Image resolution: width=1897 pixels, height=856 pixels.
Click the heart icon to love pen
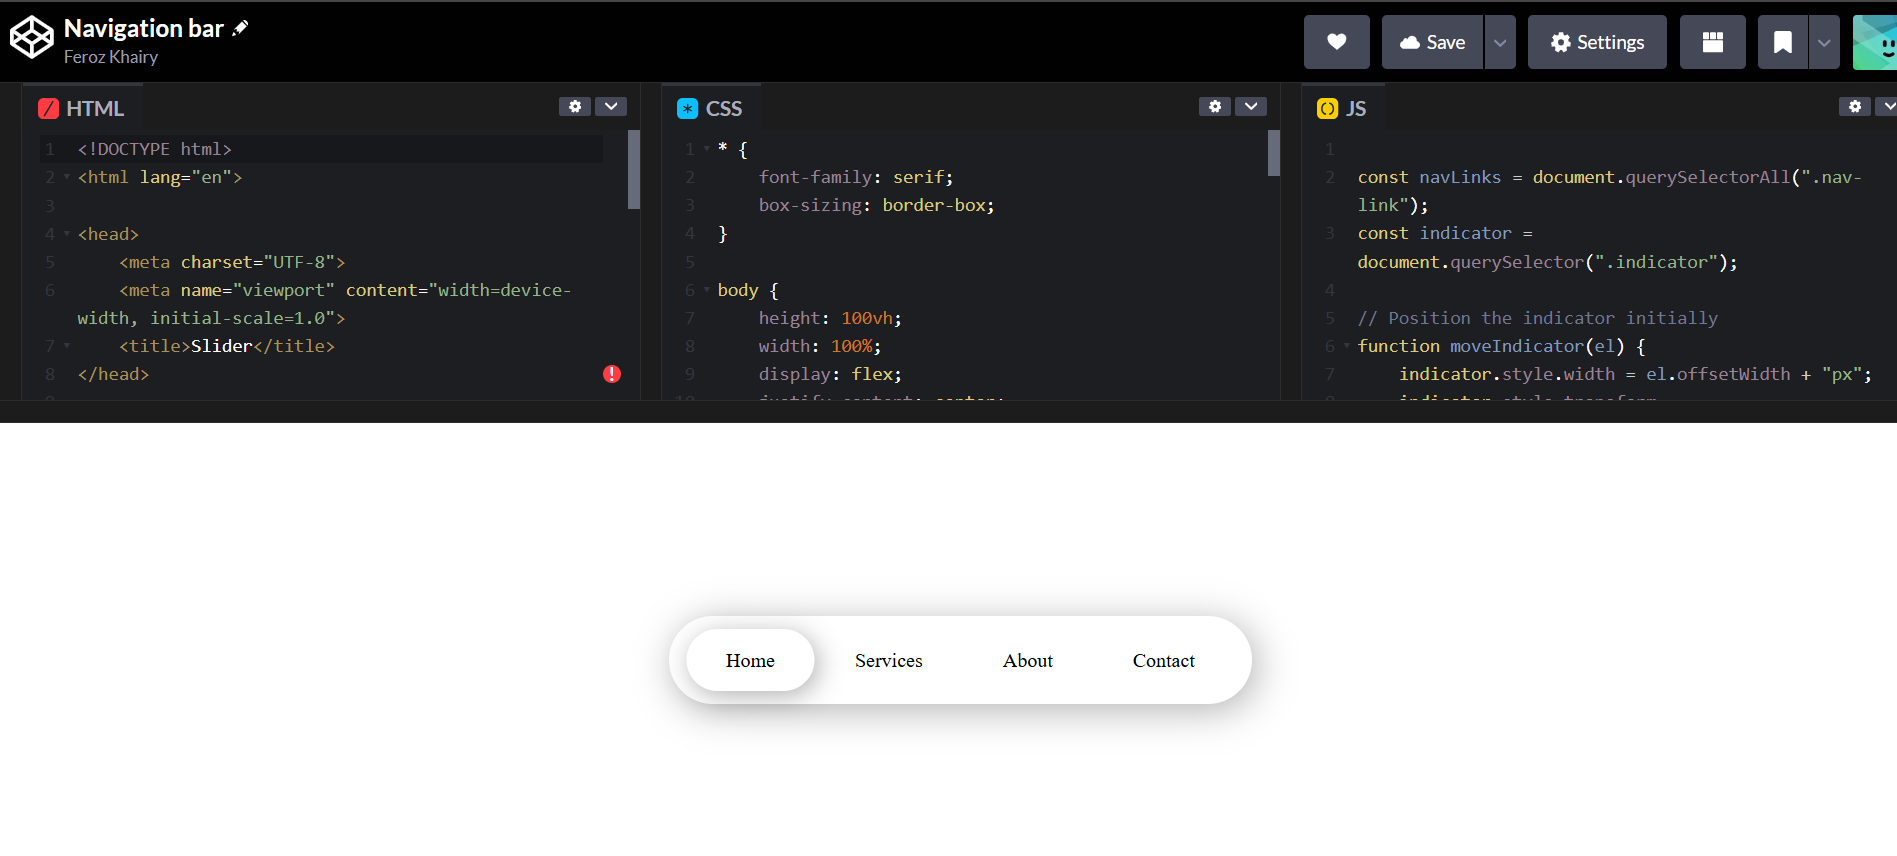click(x=1336, y=42)
